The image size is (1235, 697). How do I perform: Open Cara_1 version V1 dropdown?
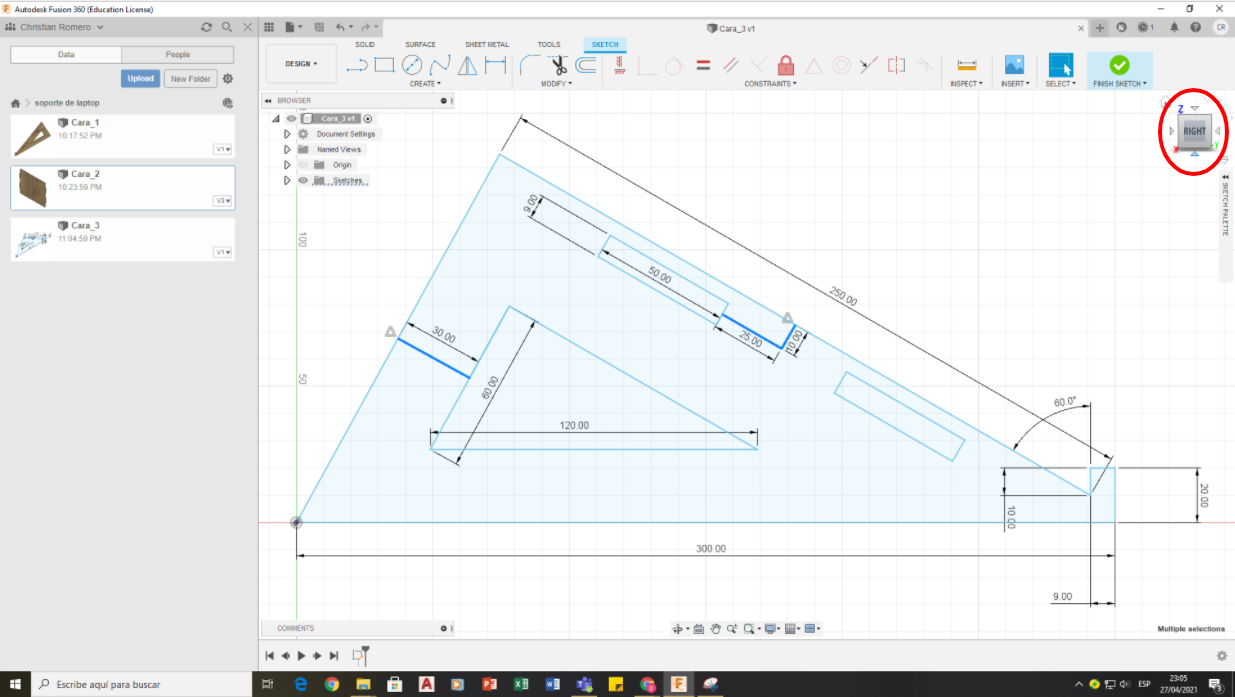223,149
